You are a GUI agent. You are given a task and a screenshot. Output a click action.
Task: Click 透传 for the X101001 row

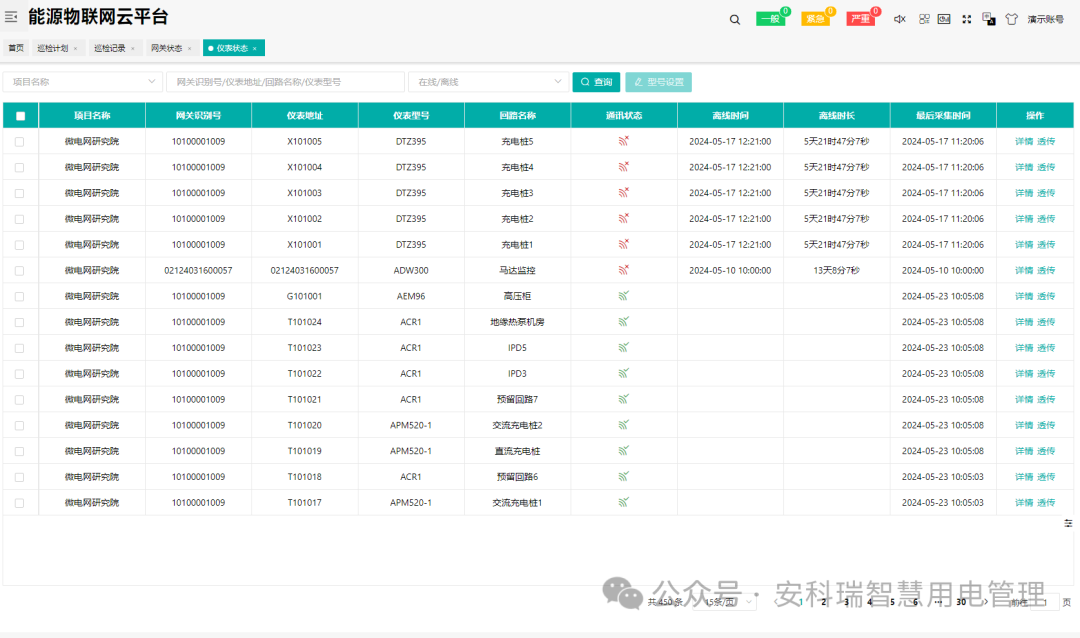click(x=1046, y=245)
